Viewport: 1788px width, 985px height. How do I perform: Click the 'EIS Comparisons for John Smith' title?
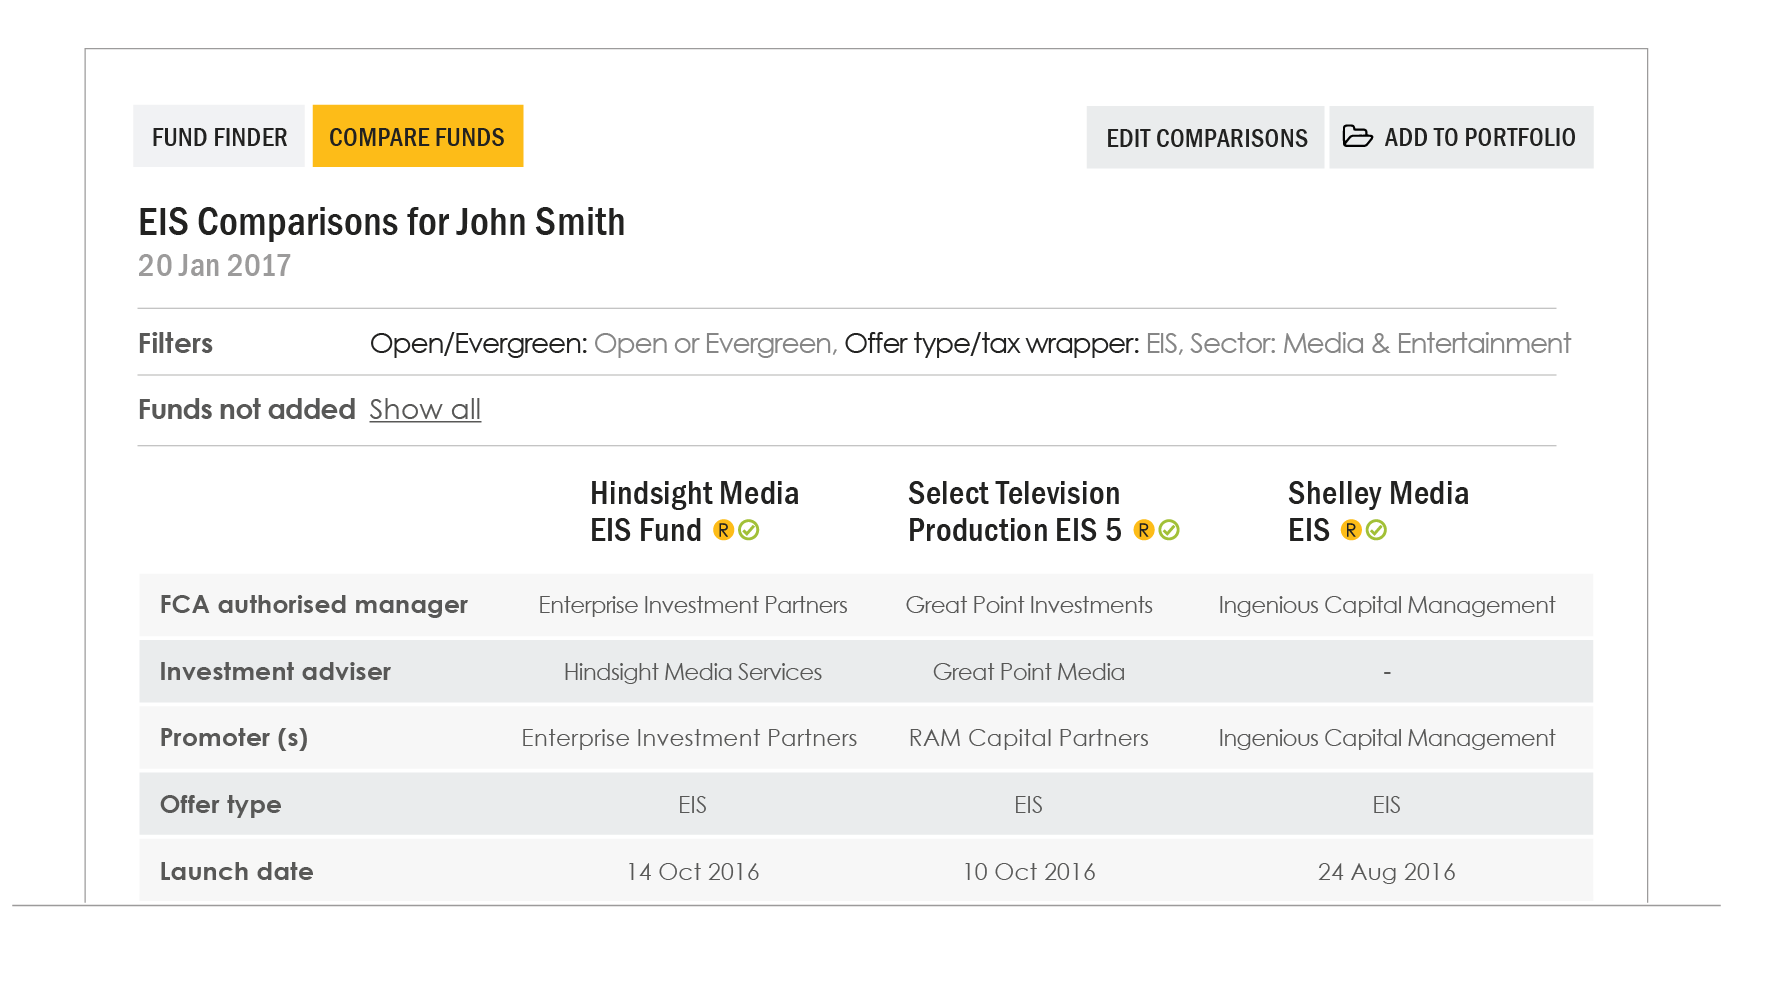(382, 222)
